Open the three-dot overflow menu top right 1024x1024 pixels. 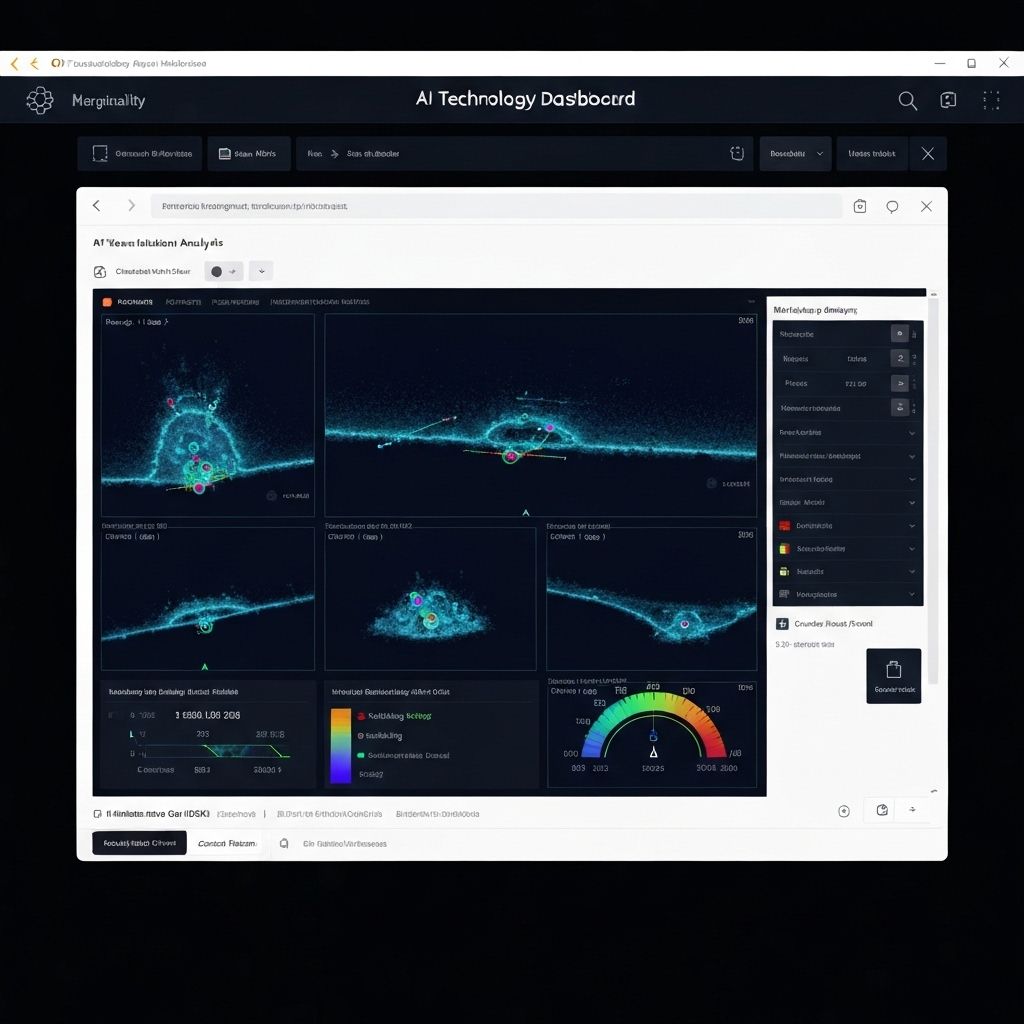(991, 100)
